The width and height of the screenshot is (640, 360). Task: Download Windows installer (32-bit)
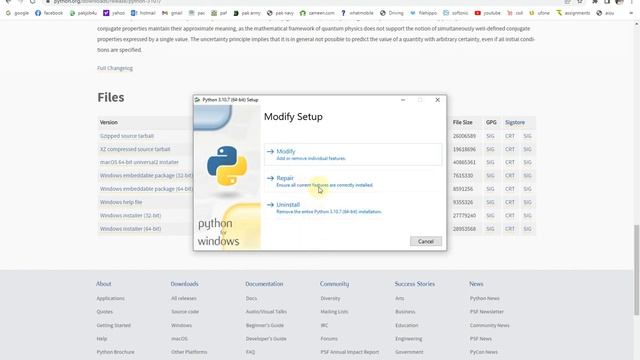[x=130, y=216]
